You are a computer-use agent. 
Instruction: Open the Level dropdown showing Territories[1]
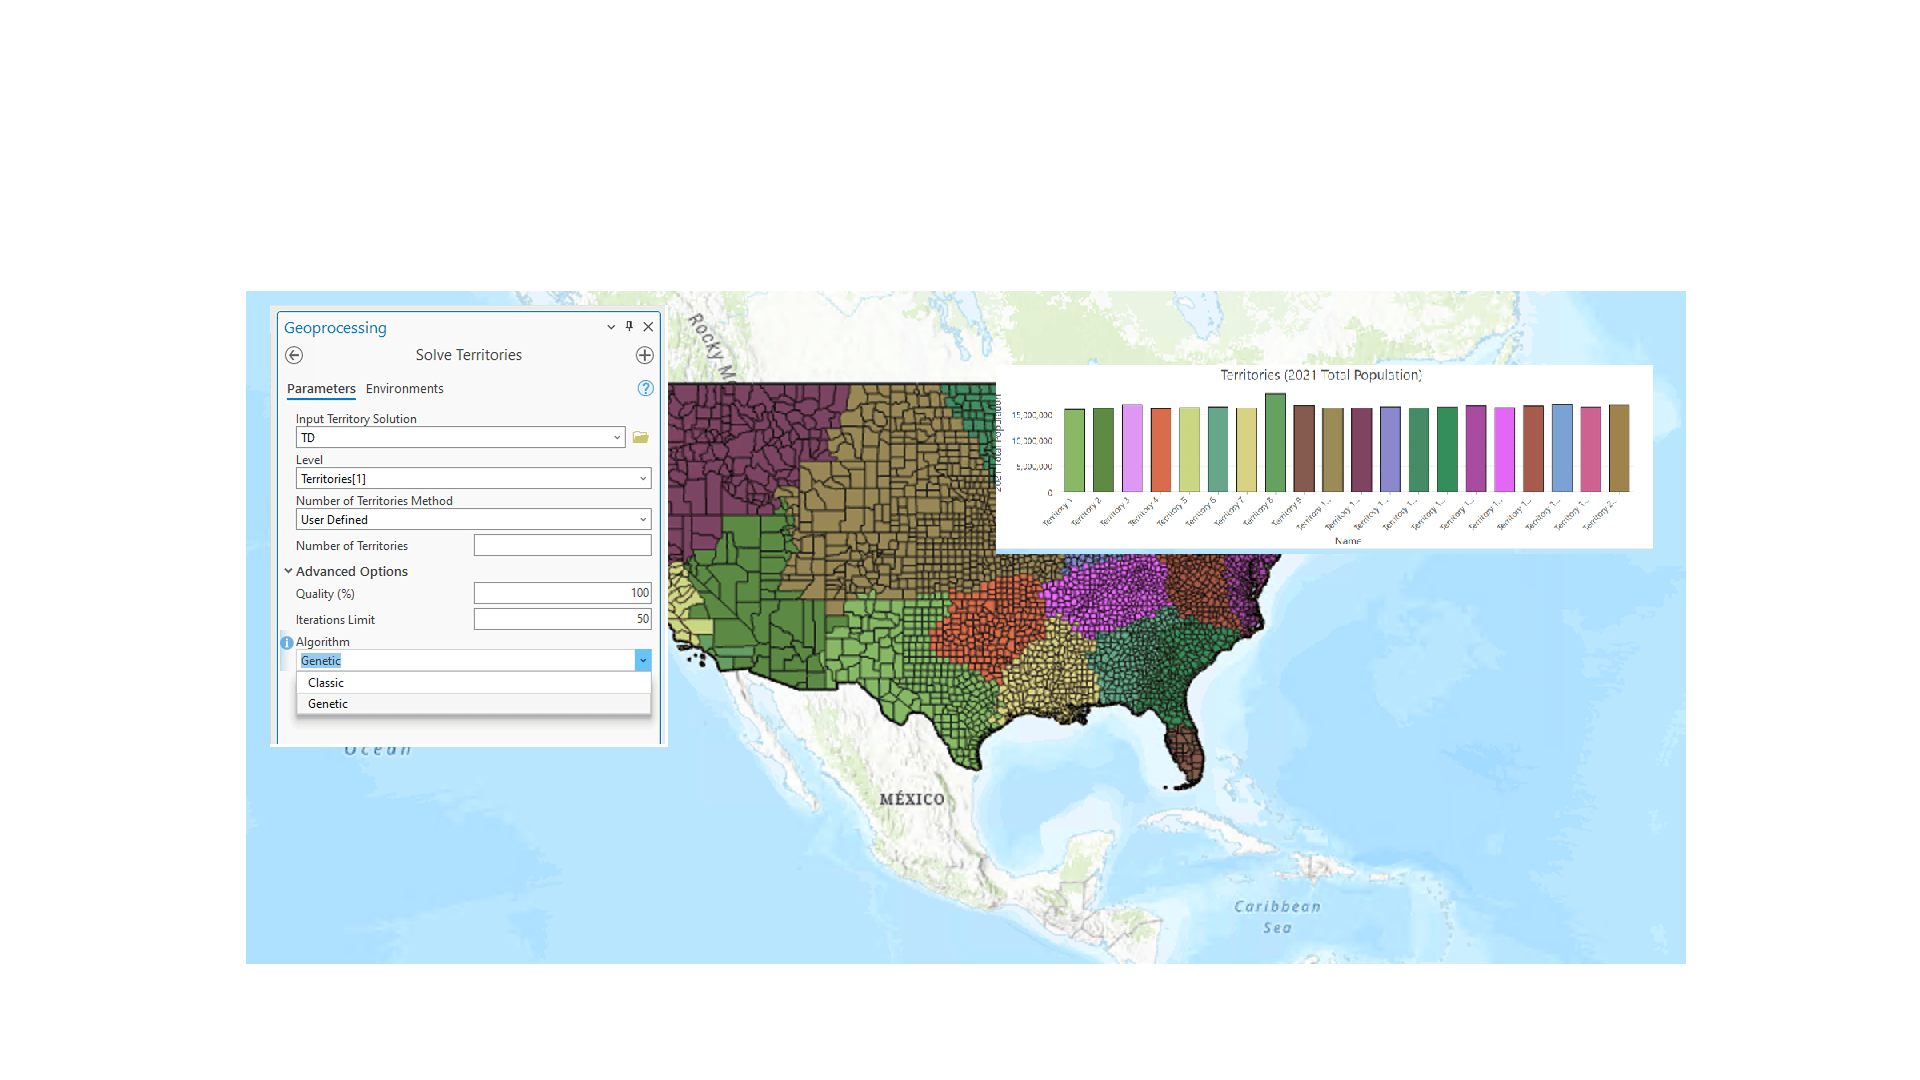tap(643, 478)
